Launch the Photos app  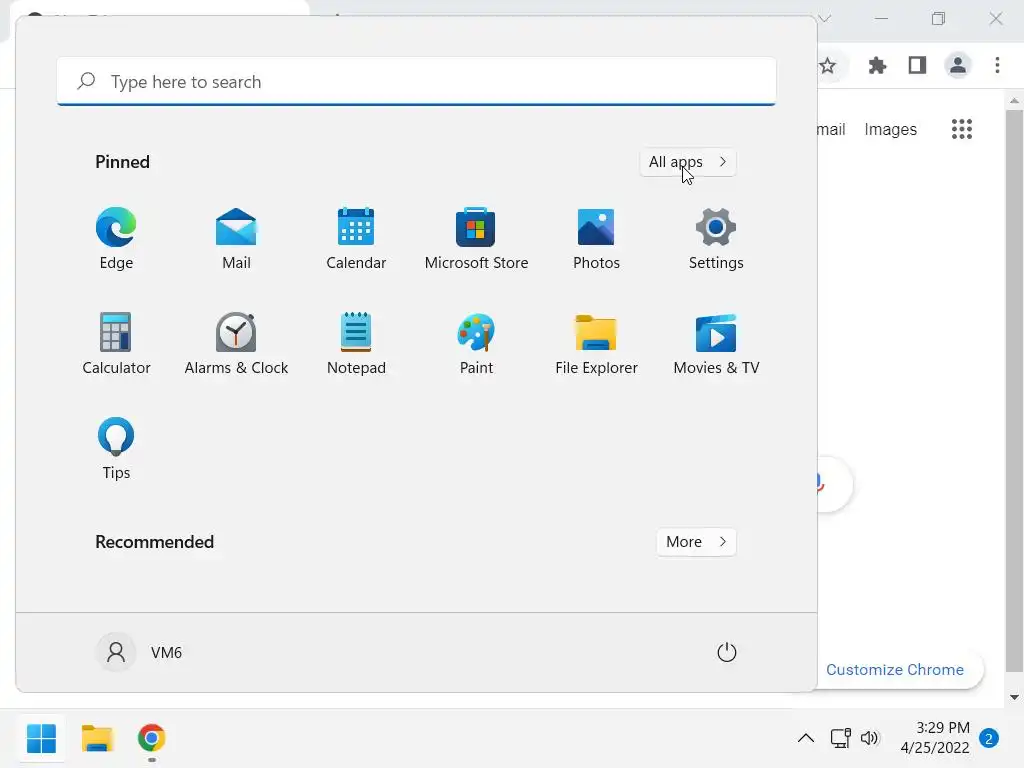pyautogui.click(x=596, y=238)
